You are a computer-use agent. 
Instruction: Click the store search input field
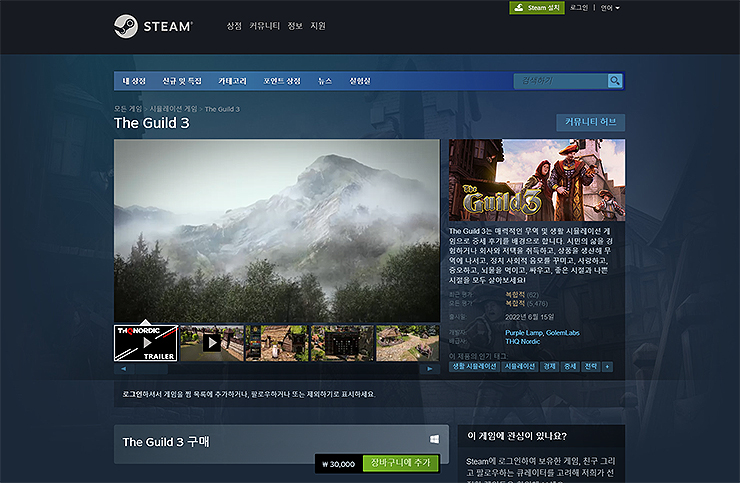561,81
